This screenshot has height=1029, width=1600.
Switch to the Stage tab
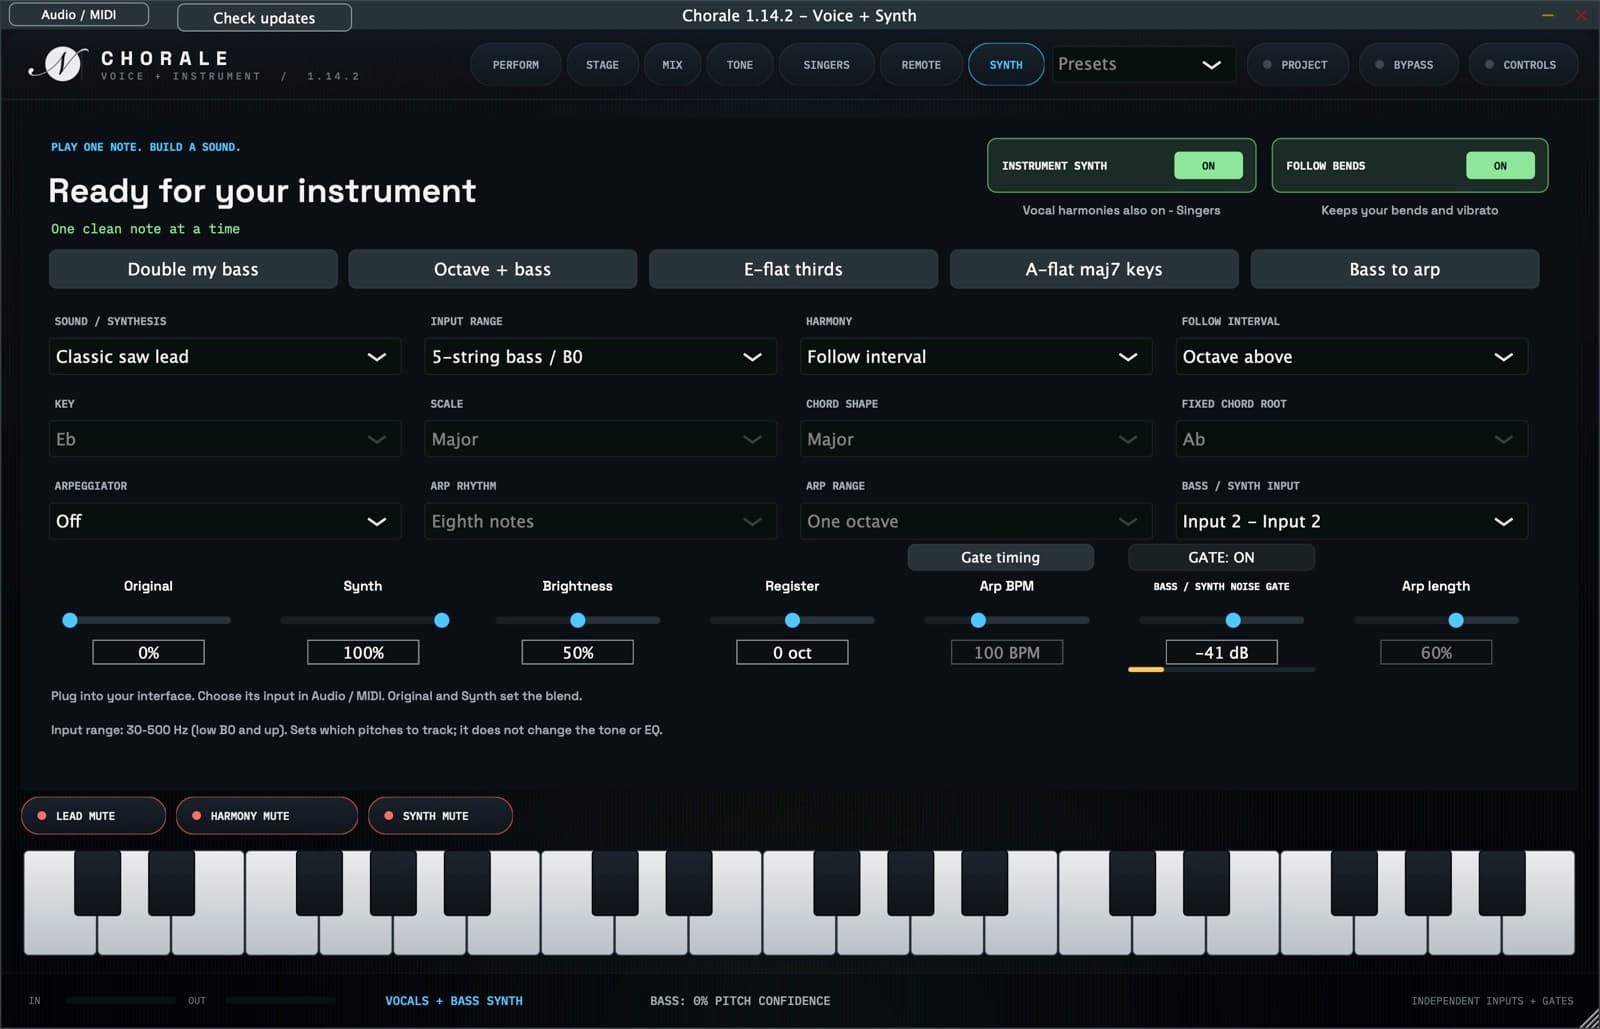[602, 65]
